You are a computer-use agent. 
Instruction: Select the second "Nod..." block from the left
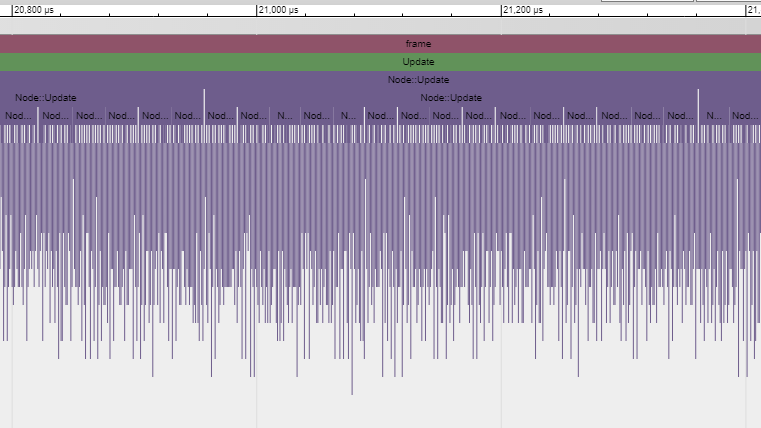(x=55, y=116)
